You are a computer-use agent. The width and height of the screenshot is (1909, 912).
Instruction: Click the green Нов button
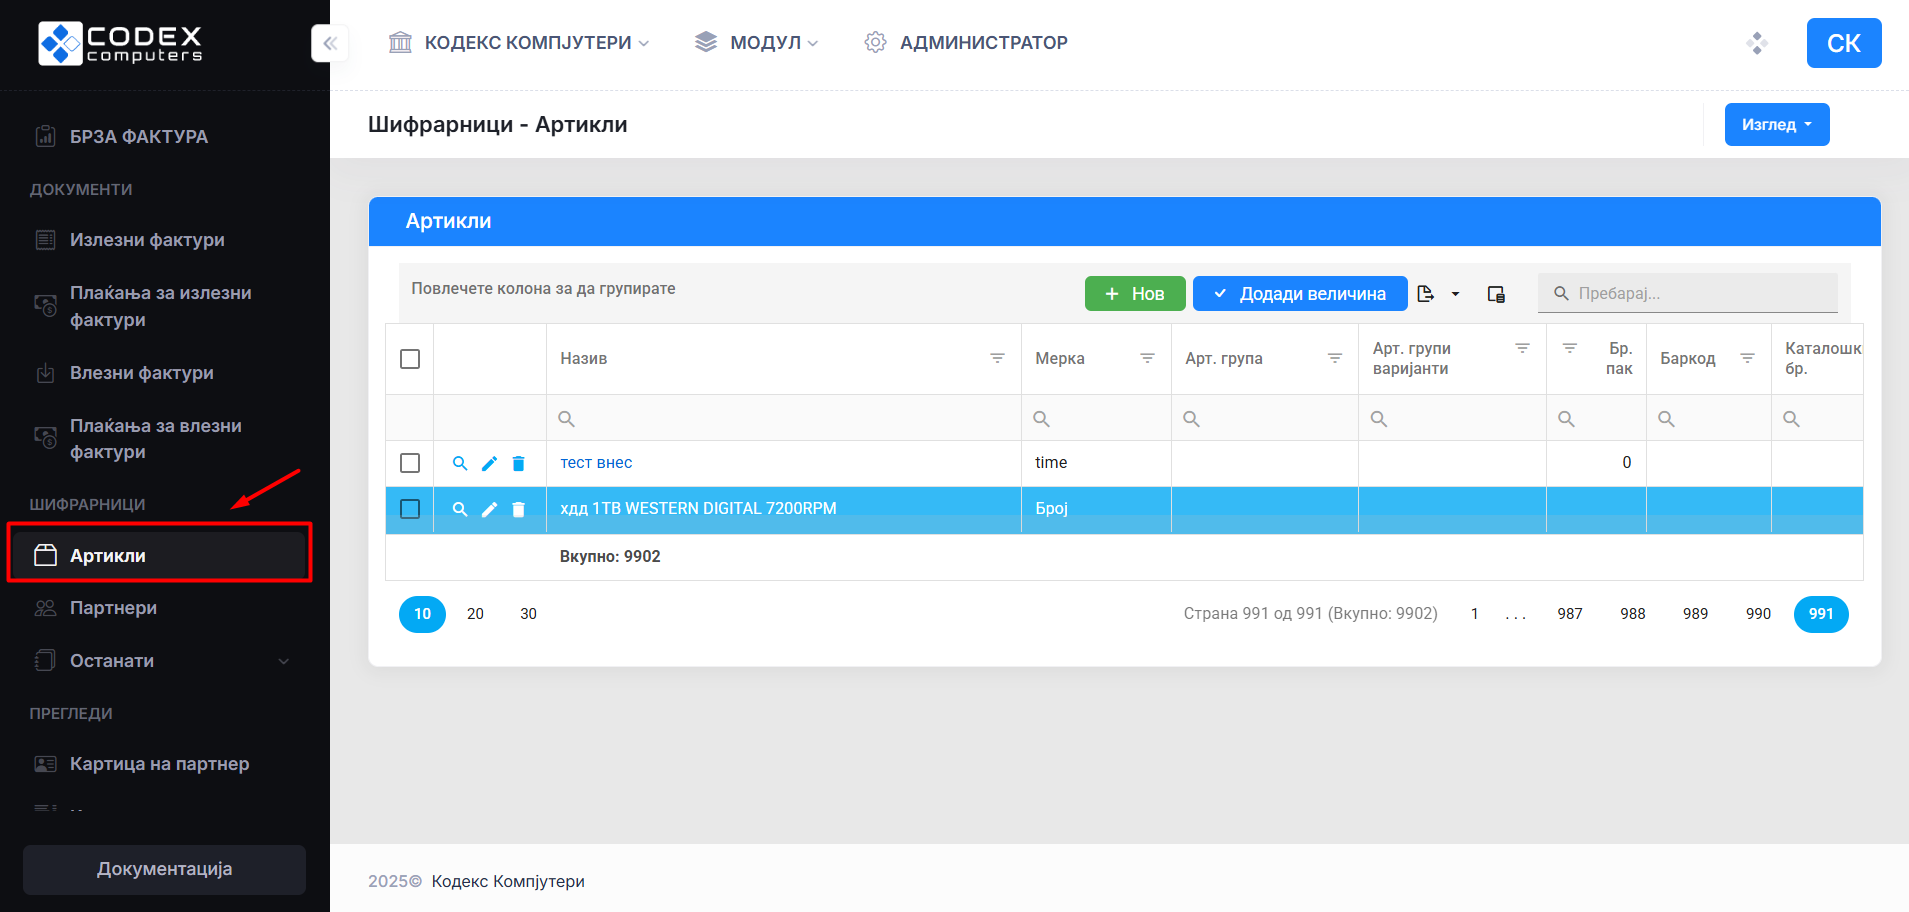[x=1134, y=294]
